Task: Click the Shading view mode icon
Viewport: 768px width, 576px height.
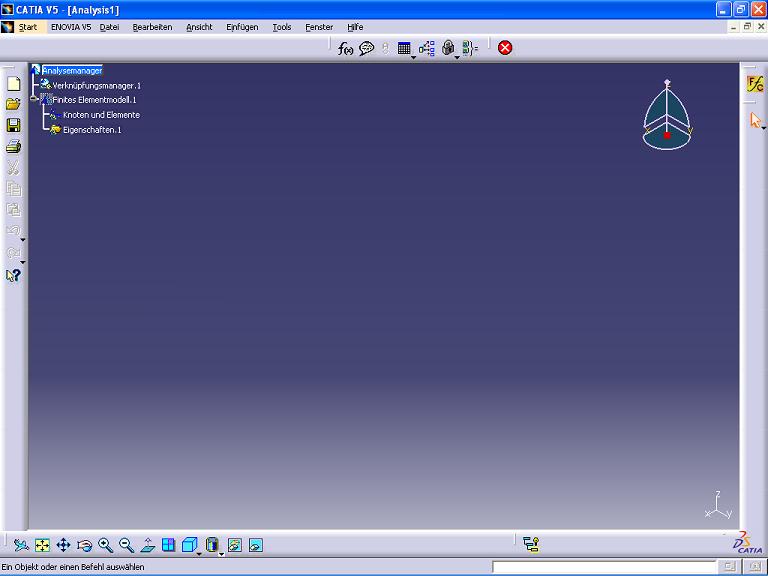Action: 212,545
